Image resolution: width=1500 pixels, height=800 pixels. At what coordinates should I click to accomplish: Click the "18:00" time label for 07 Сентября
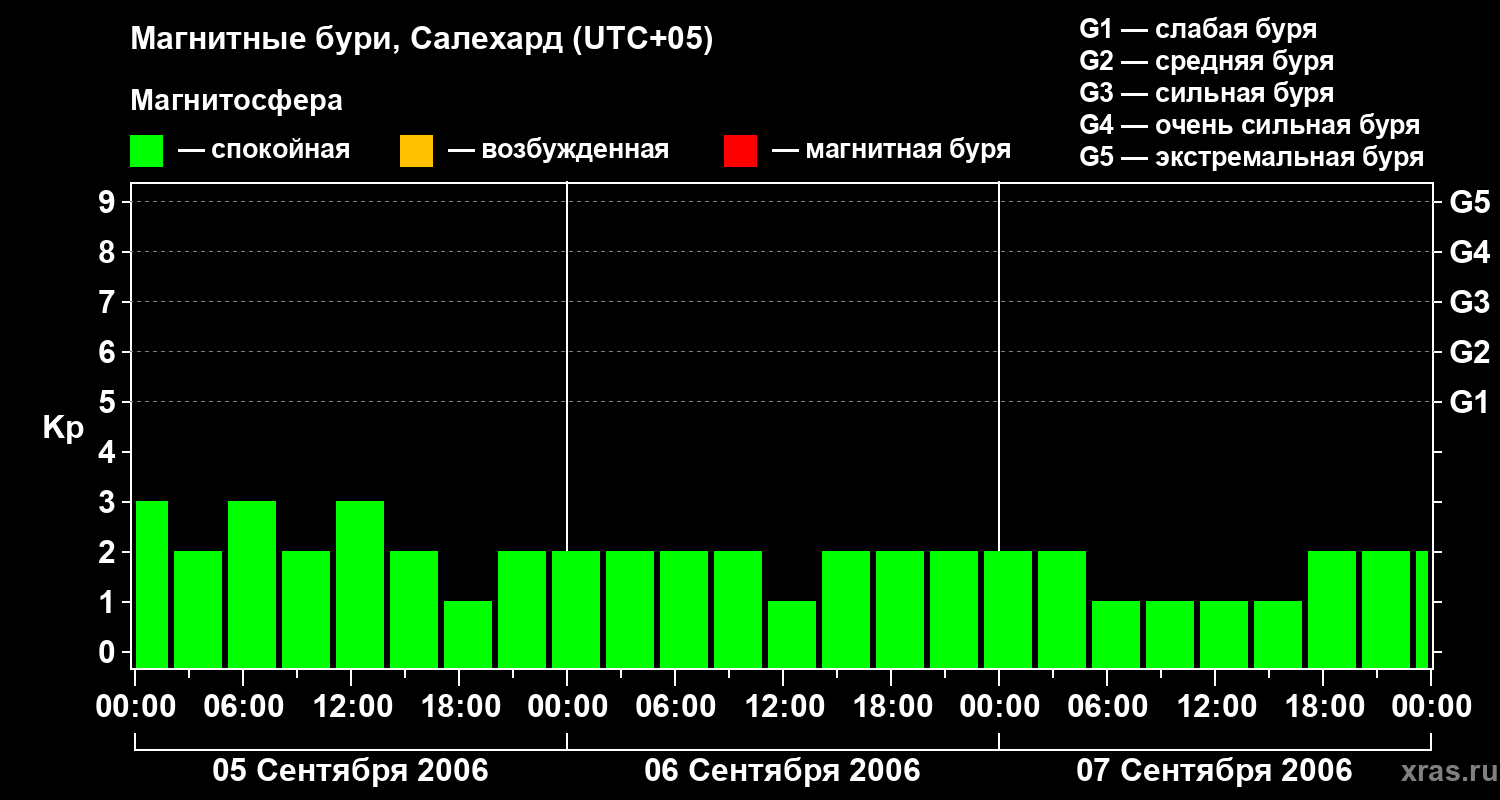pos(1323,707)
